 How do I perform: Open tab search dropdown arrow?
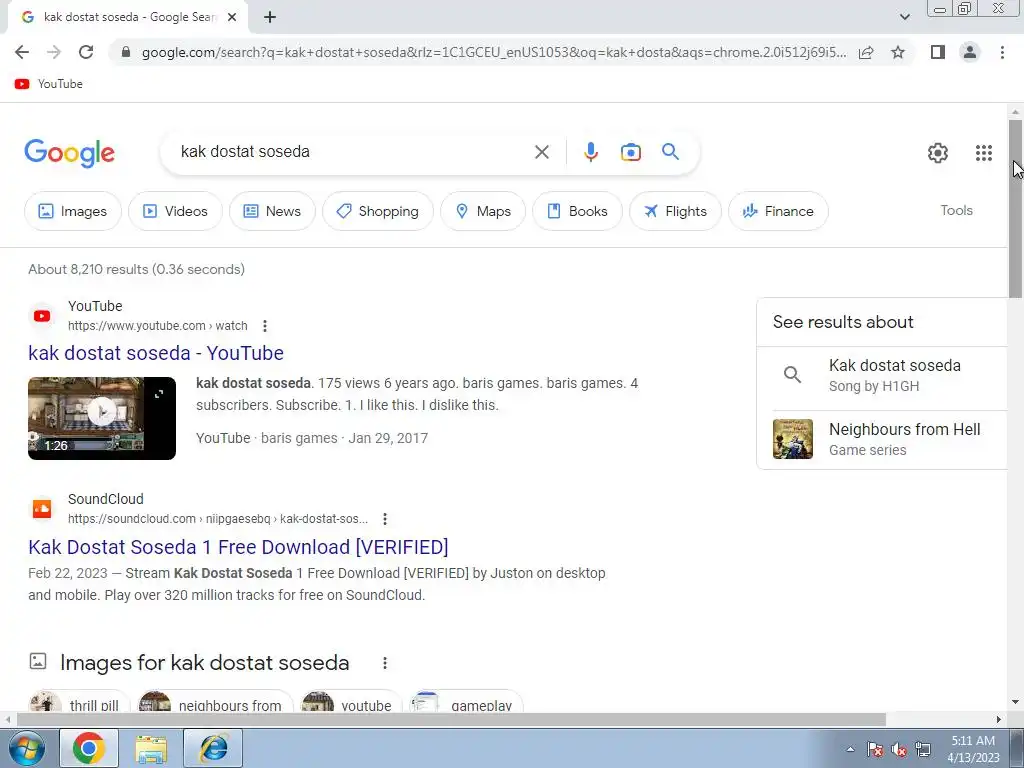click(x=904, y=18)
